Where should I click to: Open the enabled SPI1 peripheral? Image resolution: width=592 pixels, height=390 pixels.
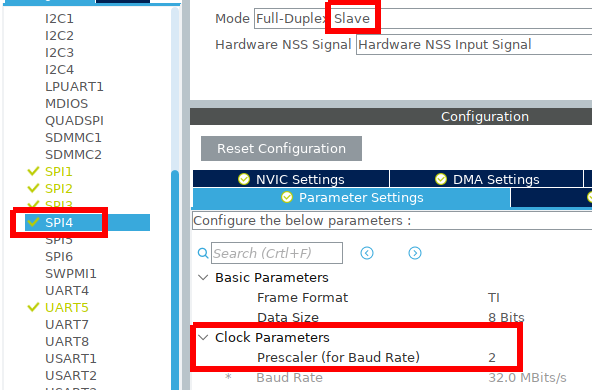coord(59,171)
